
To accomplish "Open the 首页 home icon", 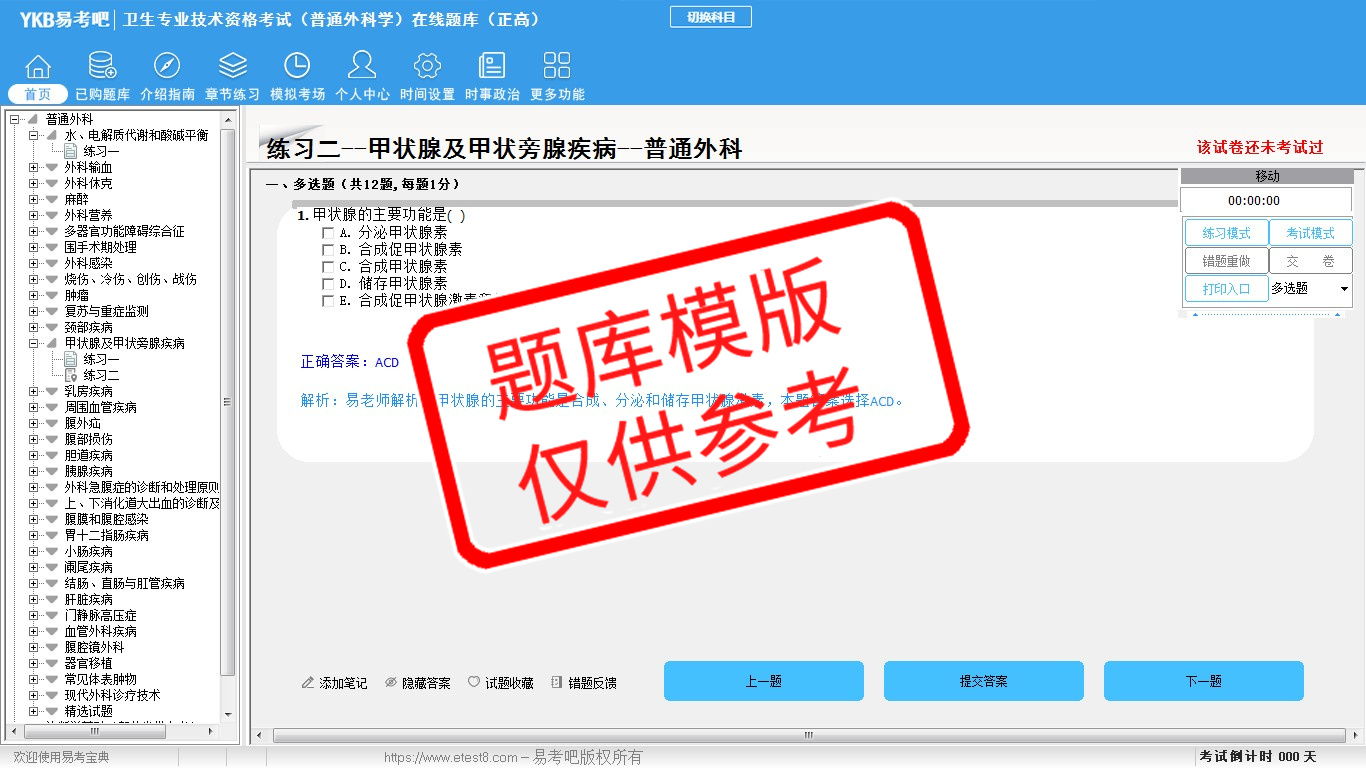I will [37, 68].
